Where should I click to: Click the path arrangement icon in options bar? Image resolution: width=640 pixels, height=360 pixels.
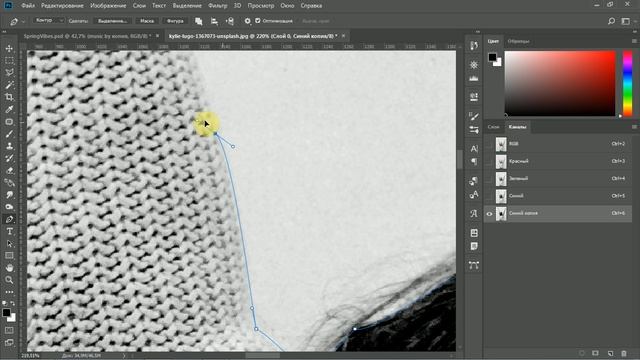point(230,21)
